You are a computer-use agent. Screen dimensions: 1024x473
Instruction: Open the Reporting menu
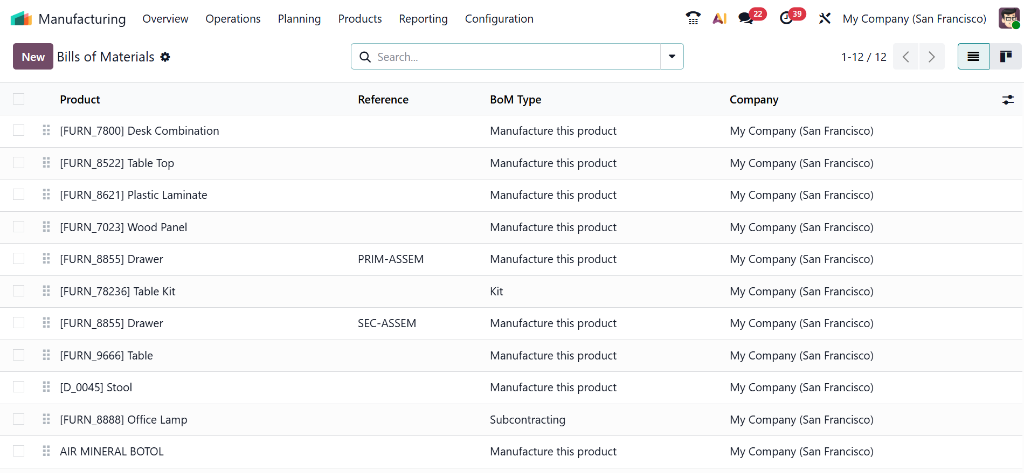[423, 19]
